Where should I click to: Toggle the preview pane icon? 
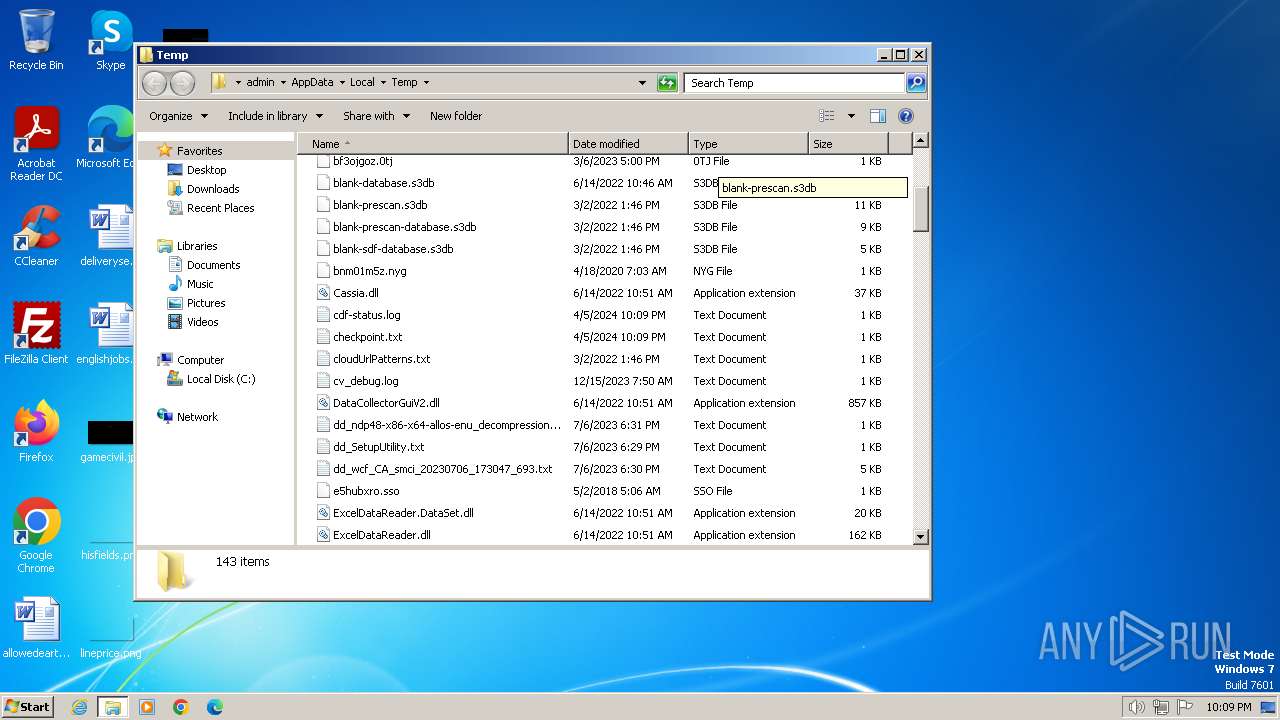(877, 116)
